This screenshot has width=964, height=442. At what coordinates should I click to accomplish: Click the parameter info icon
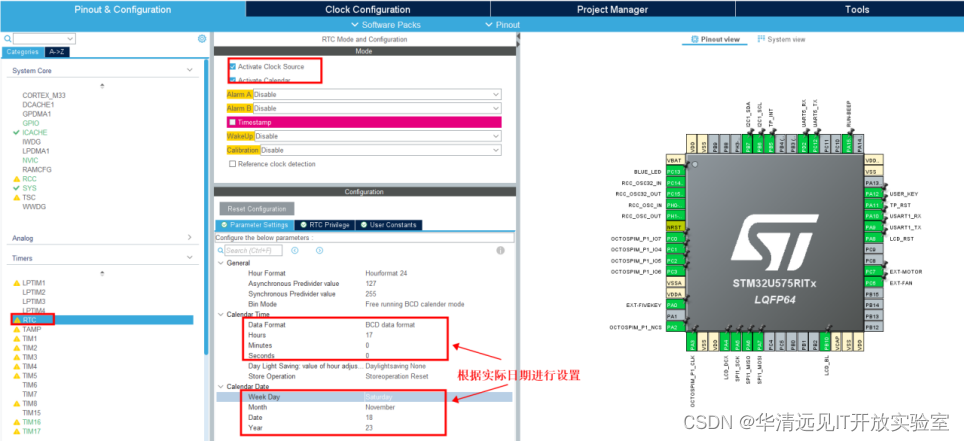(x=500, y=250)
